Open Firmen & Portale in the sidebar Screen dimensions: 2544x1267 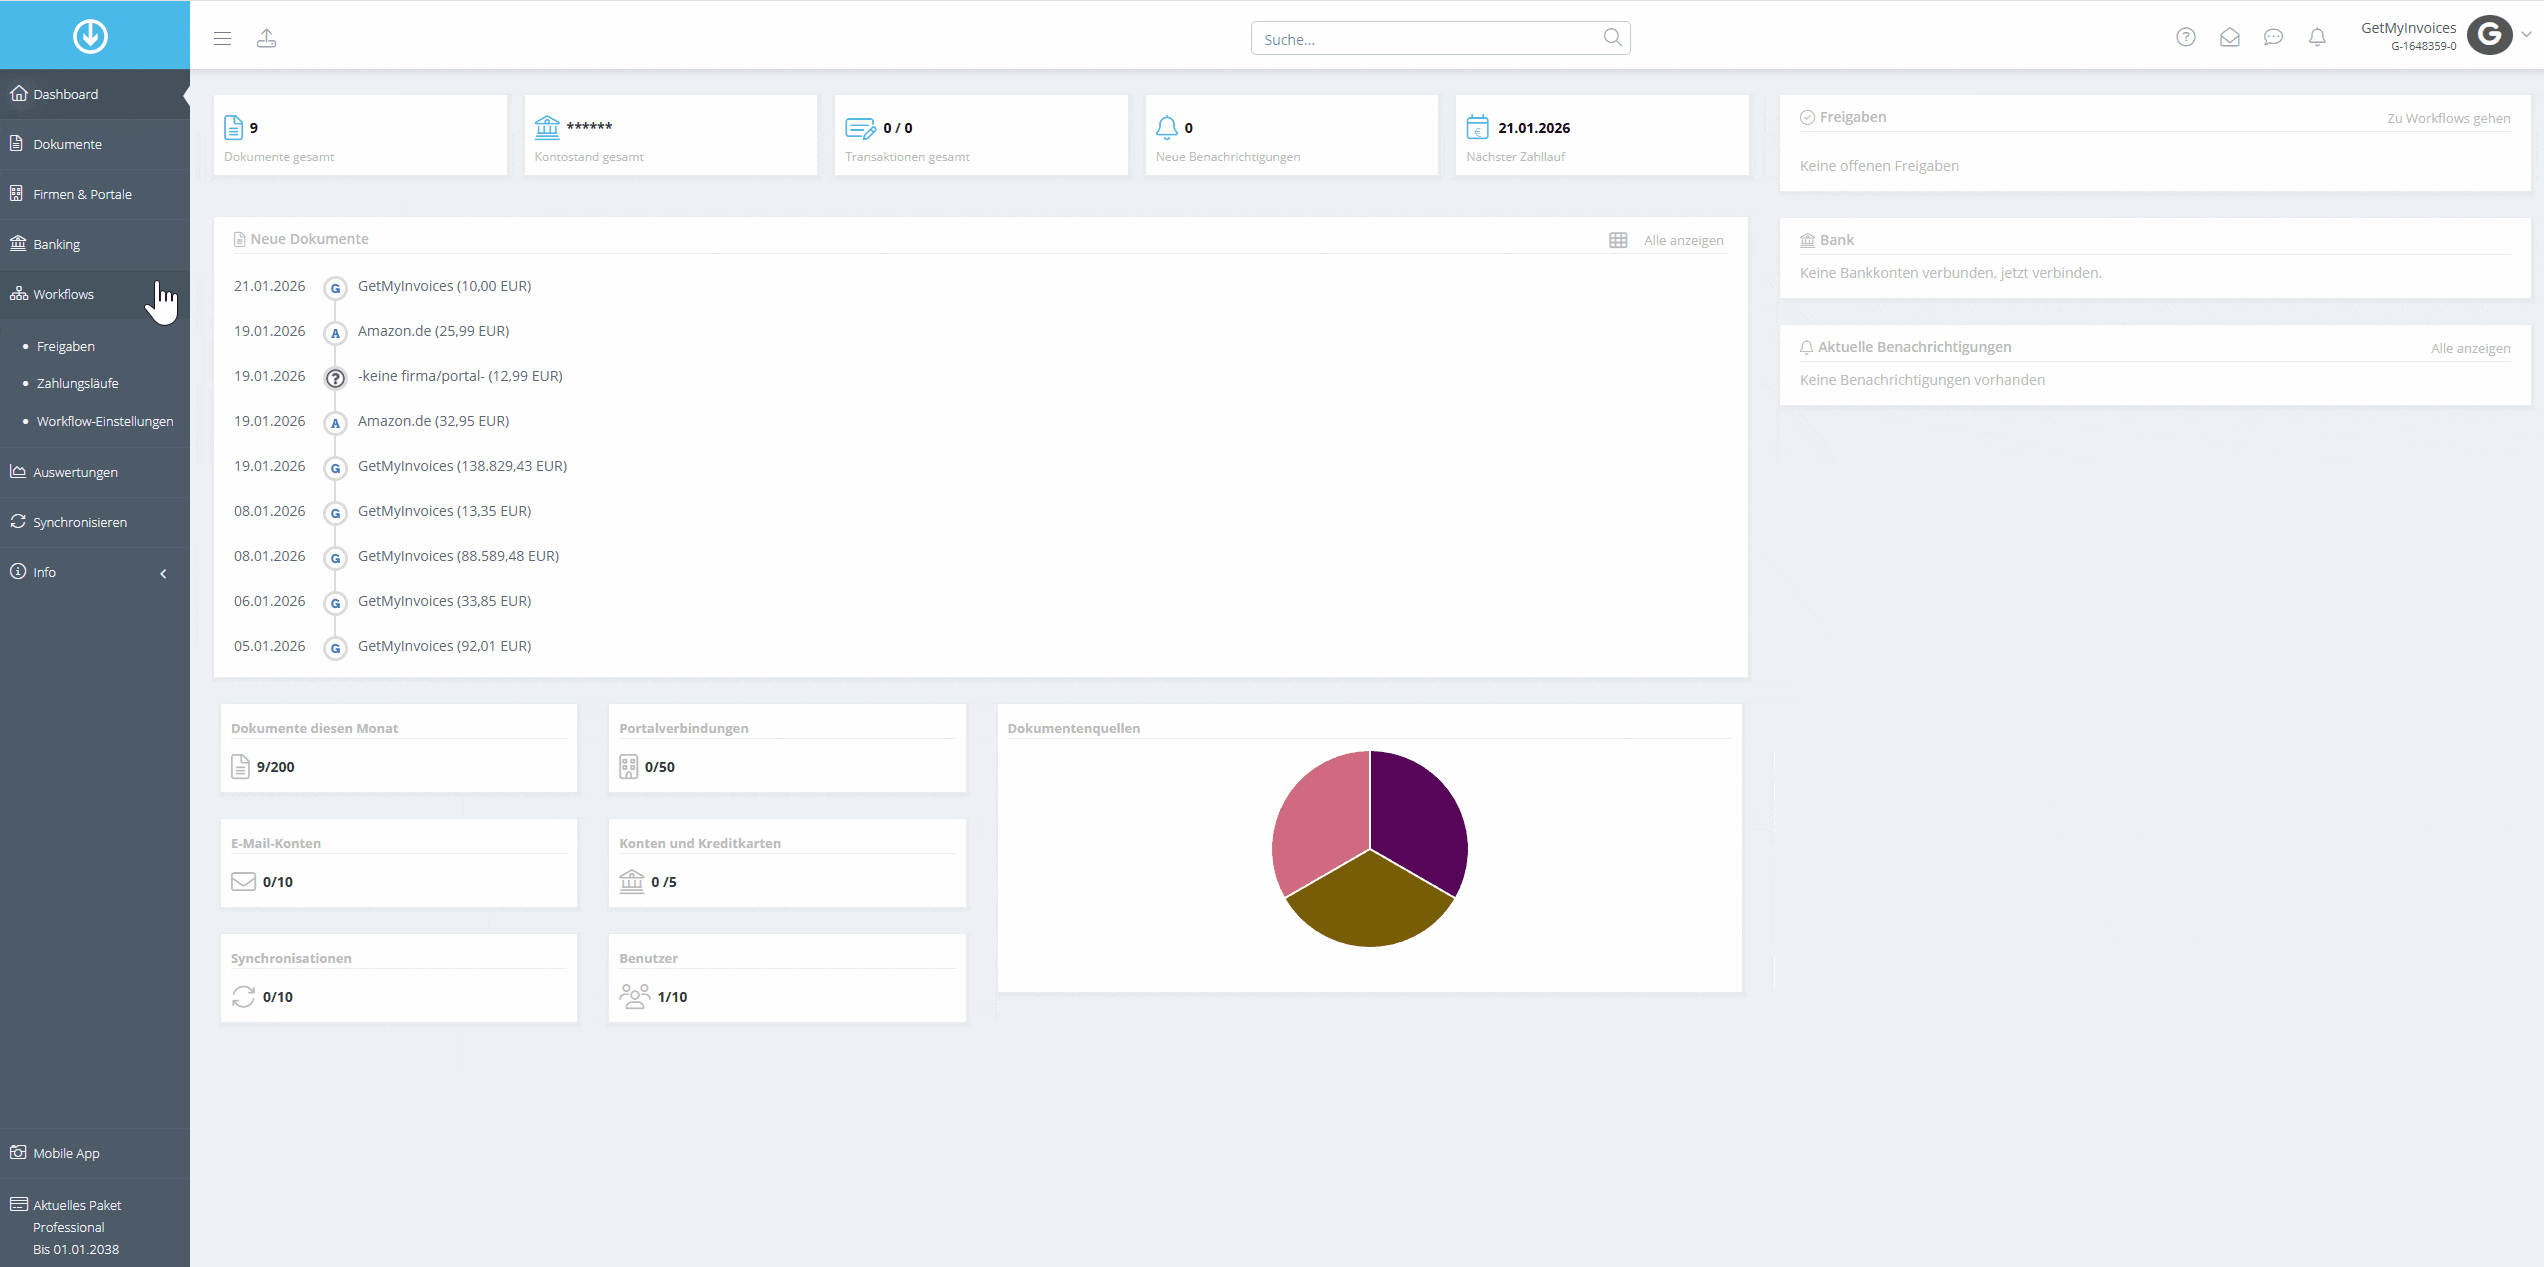[95, 194]
